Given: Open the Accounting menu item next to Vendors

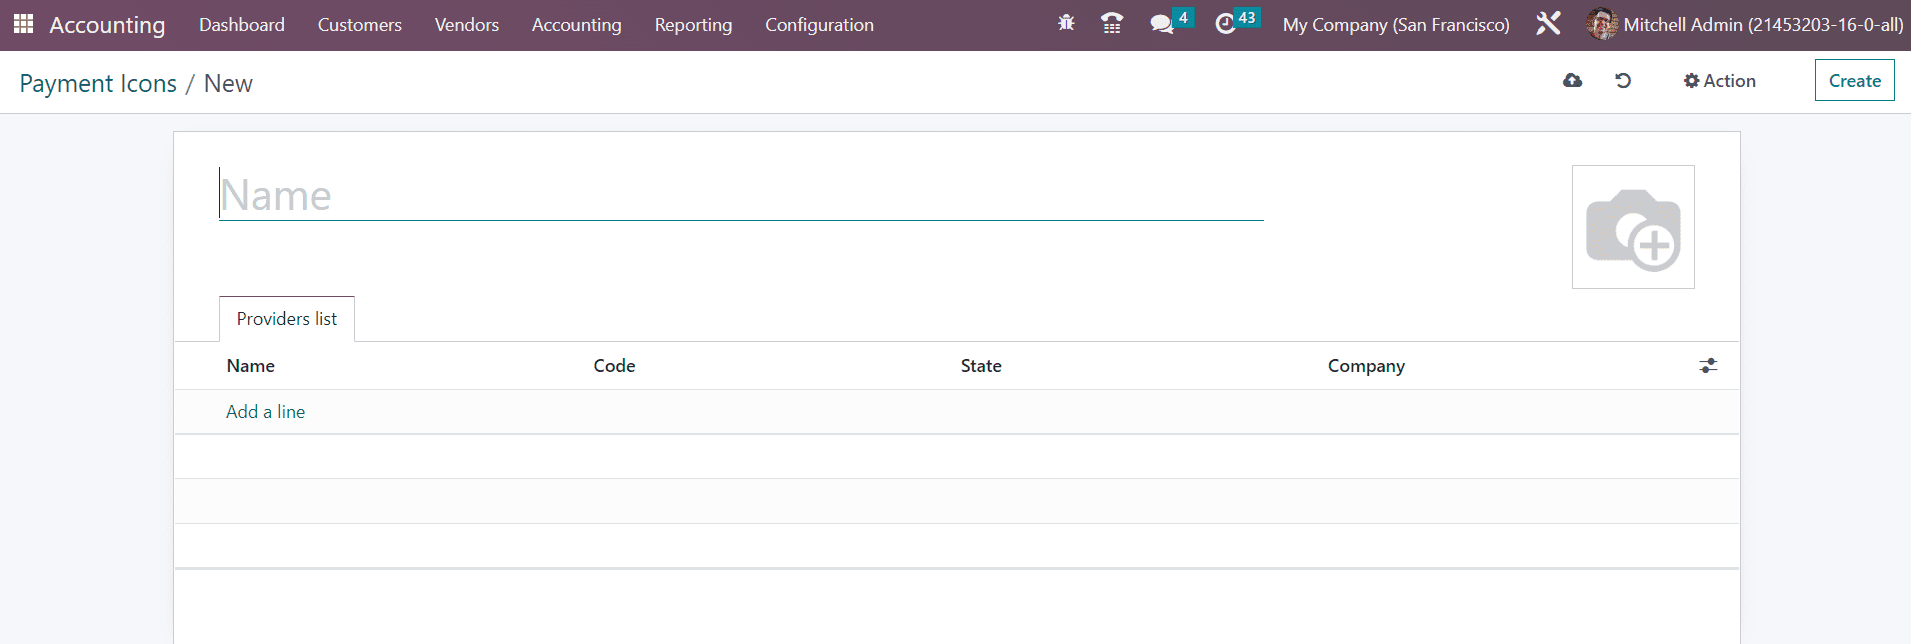Looking at the screenshot, I should click(577, 25).
